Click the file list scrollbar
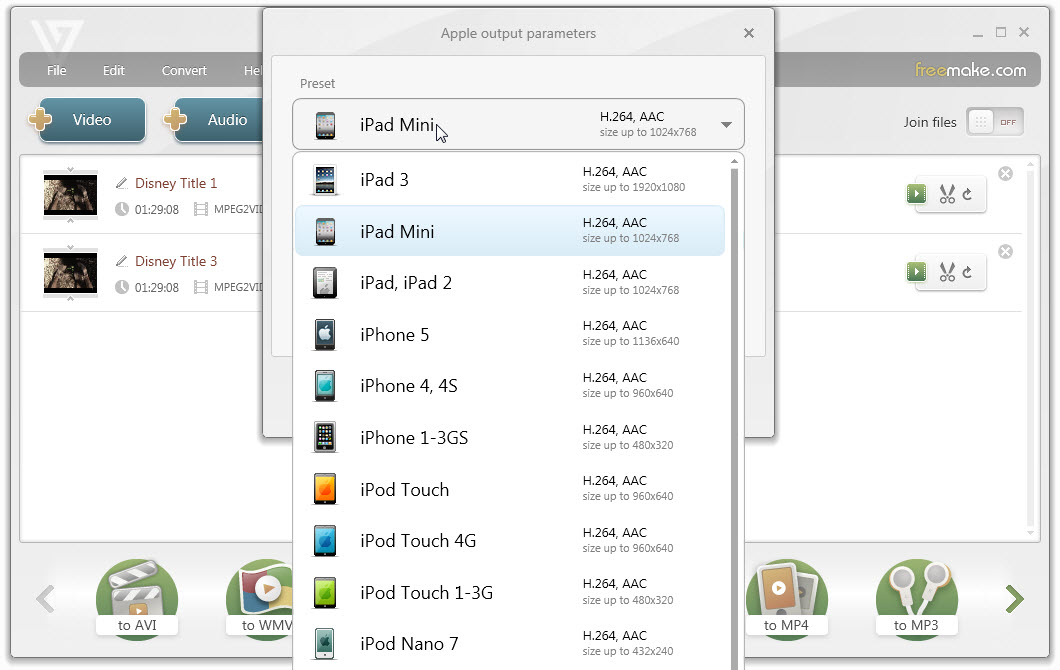1060x670 pixels. (x=1030, y=348)
